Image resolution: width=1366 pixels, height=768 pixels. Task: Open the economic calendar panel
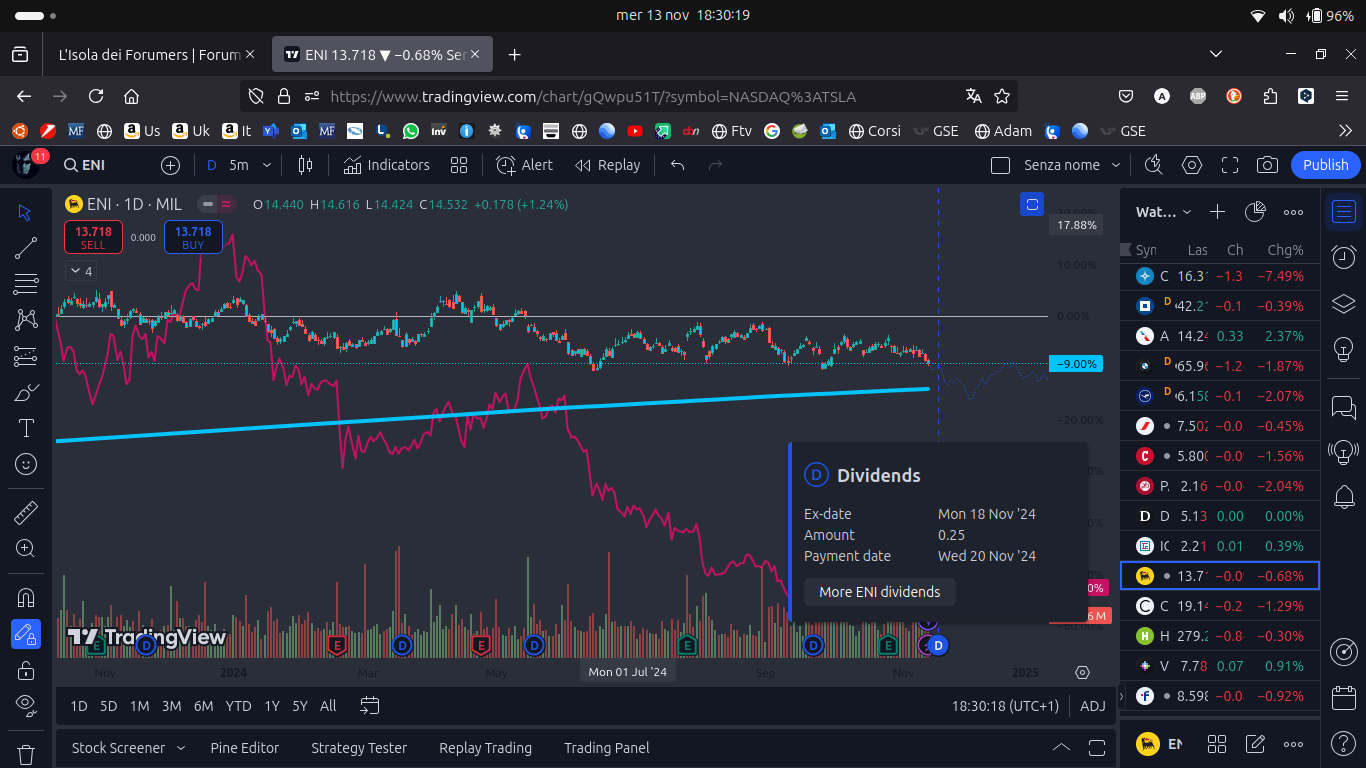coord(1344,696)
